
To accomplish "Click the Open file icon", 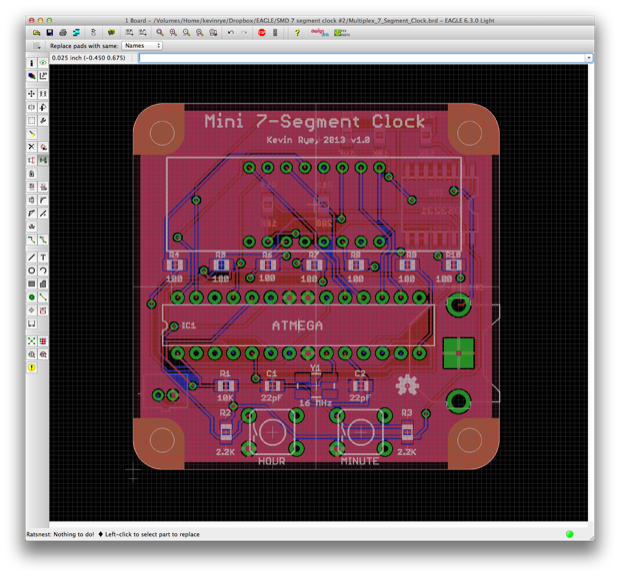I will click(x=36, y=32).
